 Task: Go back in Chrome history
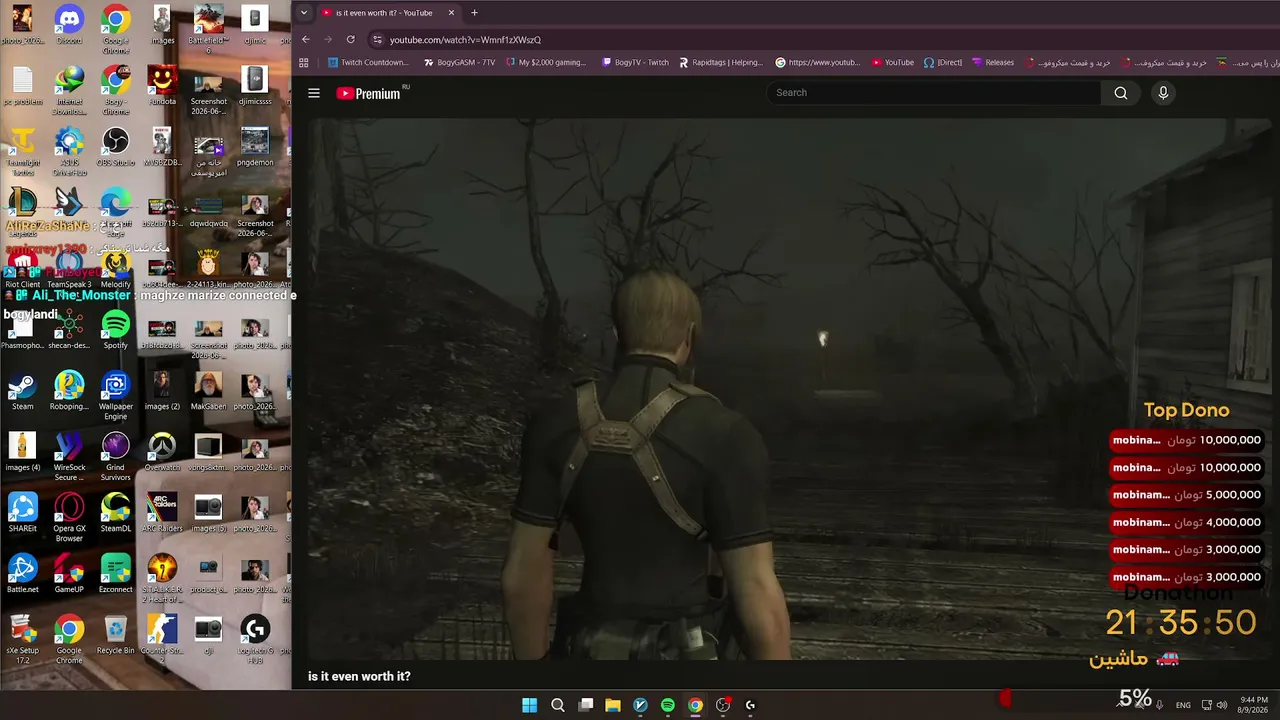pos(306,40)
